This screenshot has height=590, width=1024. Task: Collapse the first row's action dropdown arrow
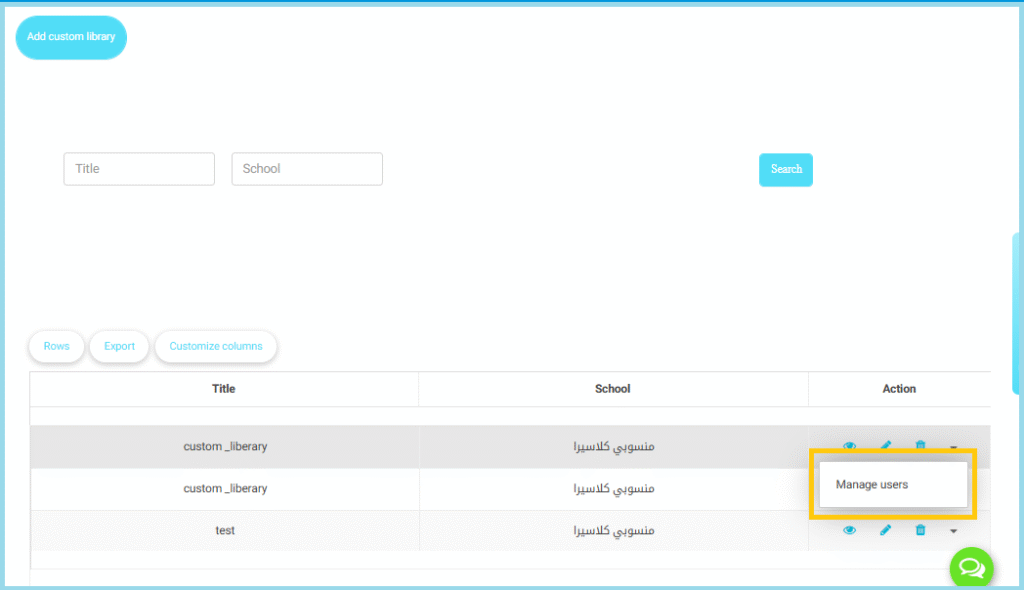pos(953,447)
